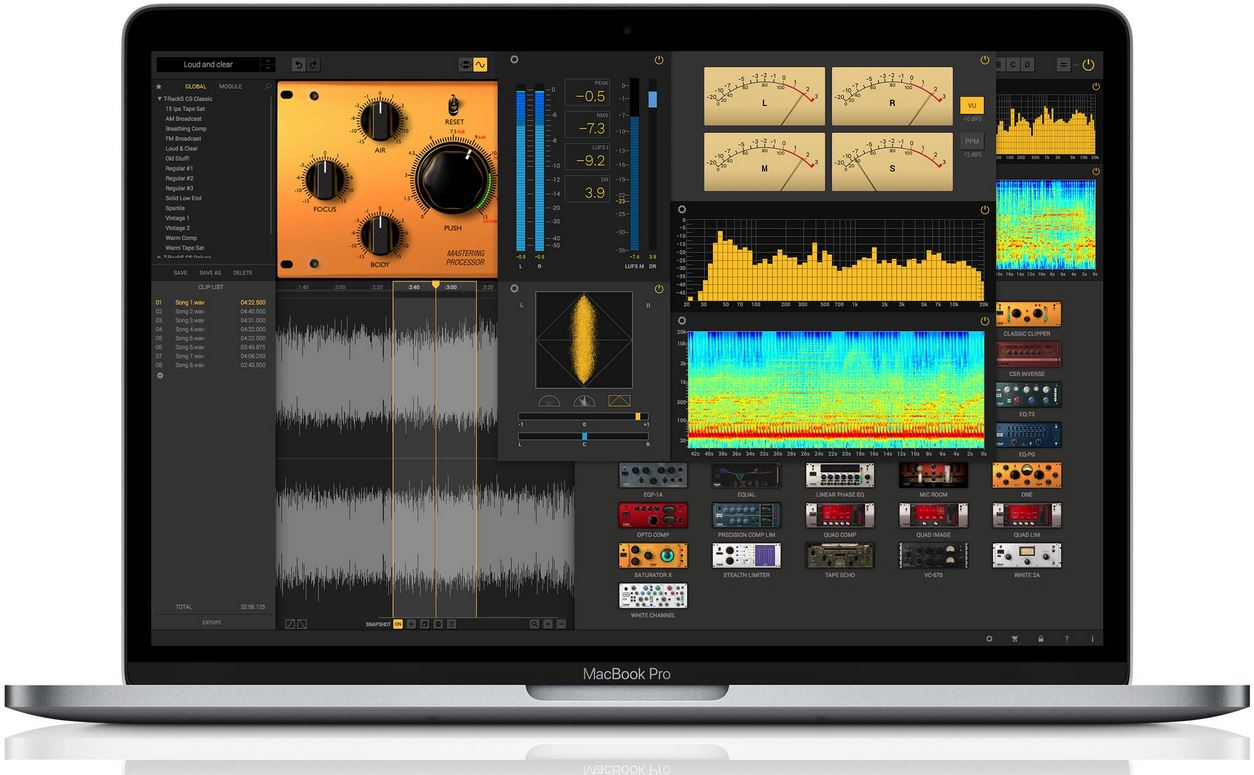Screen dimensions: 1254x775
Task: Open the WHITE CHANNEL module thumbnail
Action: coord(653,595)
